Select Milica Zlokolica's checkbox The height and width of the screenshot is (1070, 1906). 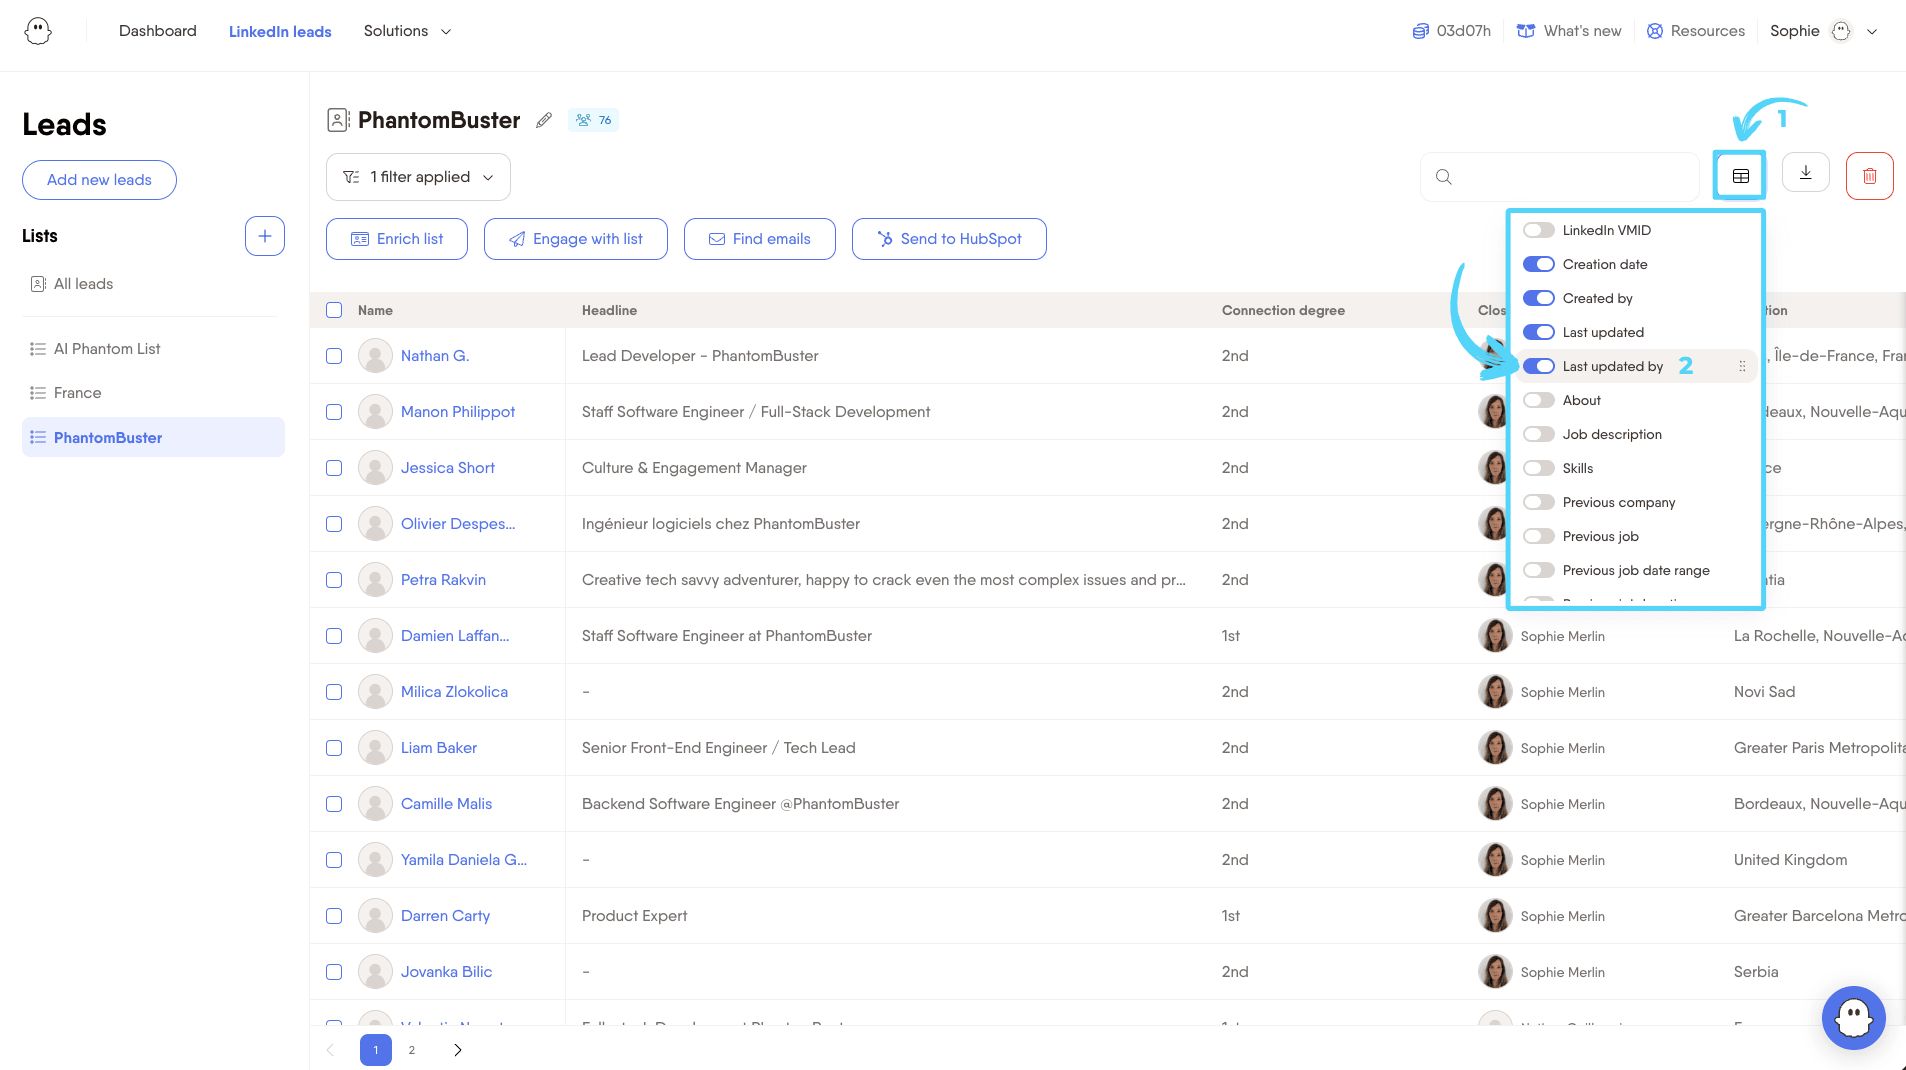[334, 692]
